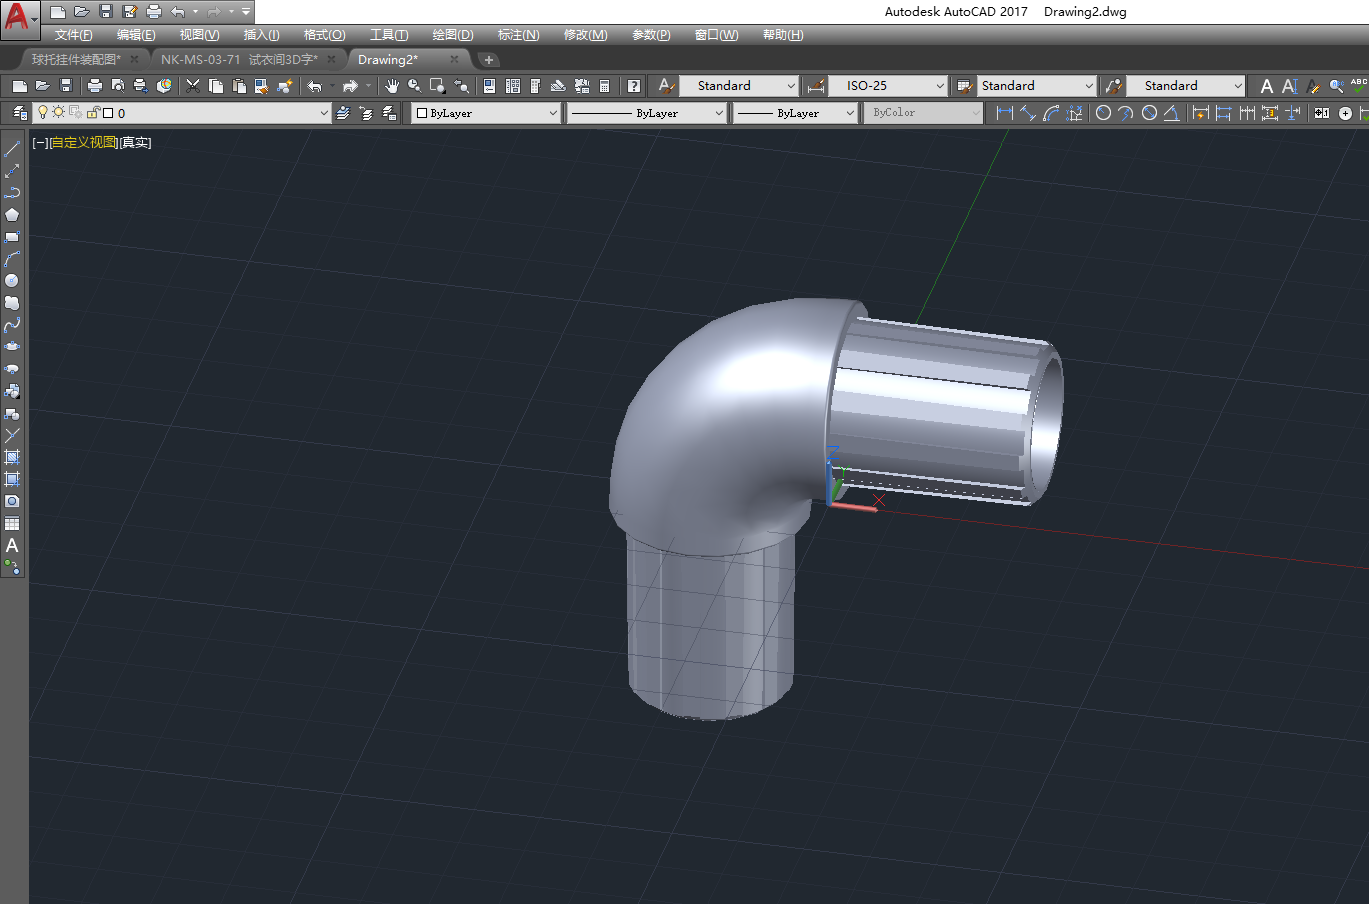Open the 标注(N) menu
The width and height of the screenshot is (1369, 904).
coord(519,35)
